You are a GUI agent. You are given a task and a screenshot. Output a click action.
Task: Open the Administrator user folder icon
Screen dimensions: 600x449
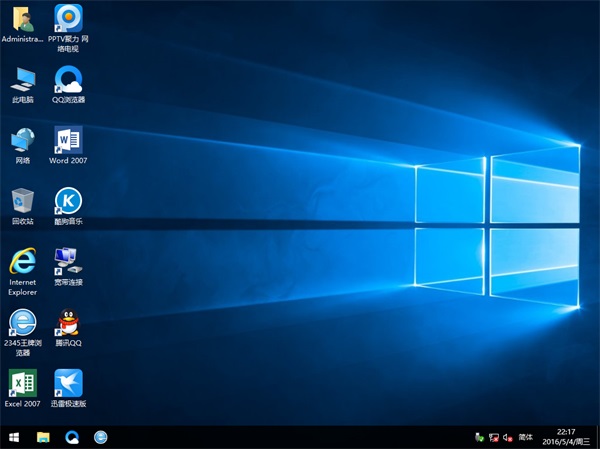click(x=22, y=19)
